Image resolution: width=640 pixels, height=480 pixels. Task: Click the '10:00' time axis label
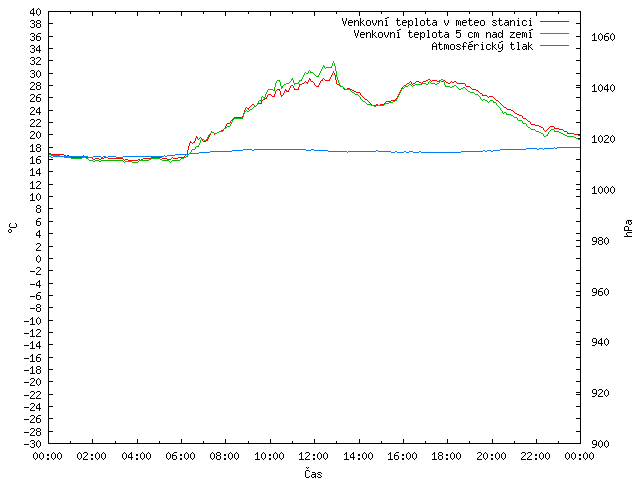269,456
